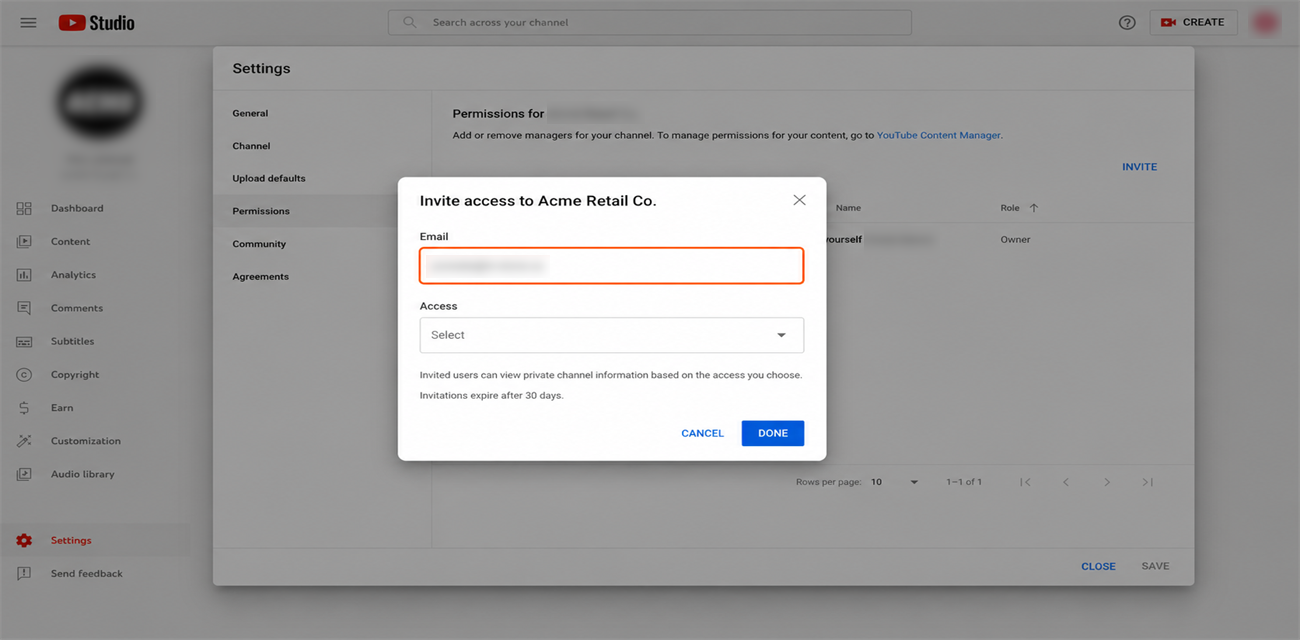Click the Analytics icon in sidebar
Screen dimensions: 1300x640
24,274
